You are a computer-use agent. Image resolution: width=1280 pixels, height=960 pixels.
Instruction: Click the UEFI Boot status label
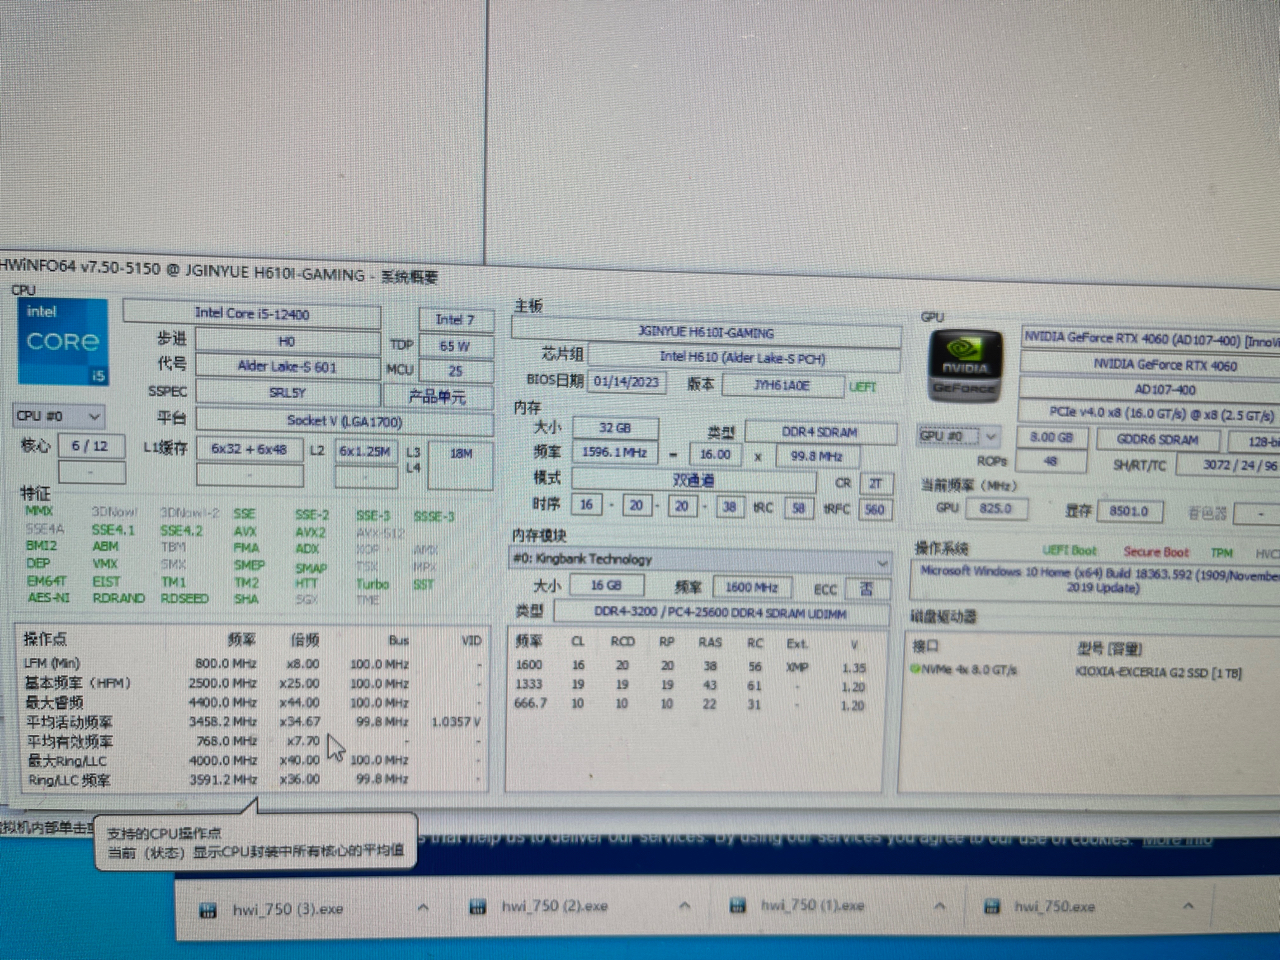(1070, 550)
